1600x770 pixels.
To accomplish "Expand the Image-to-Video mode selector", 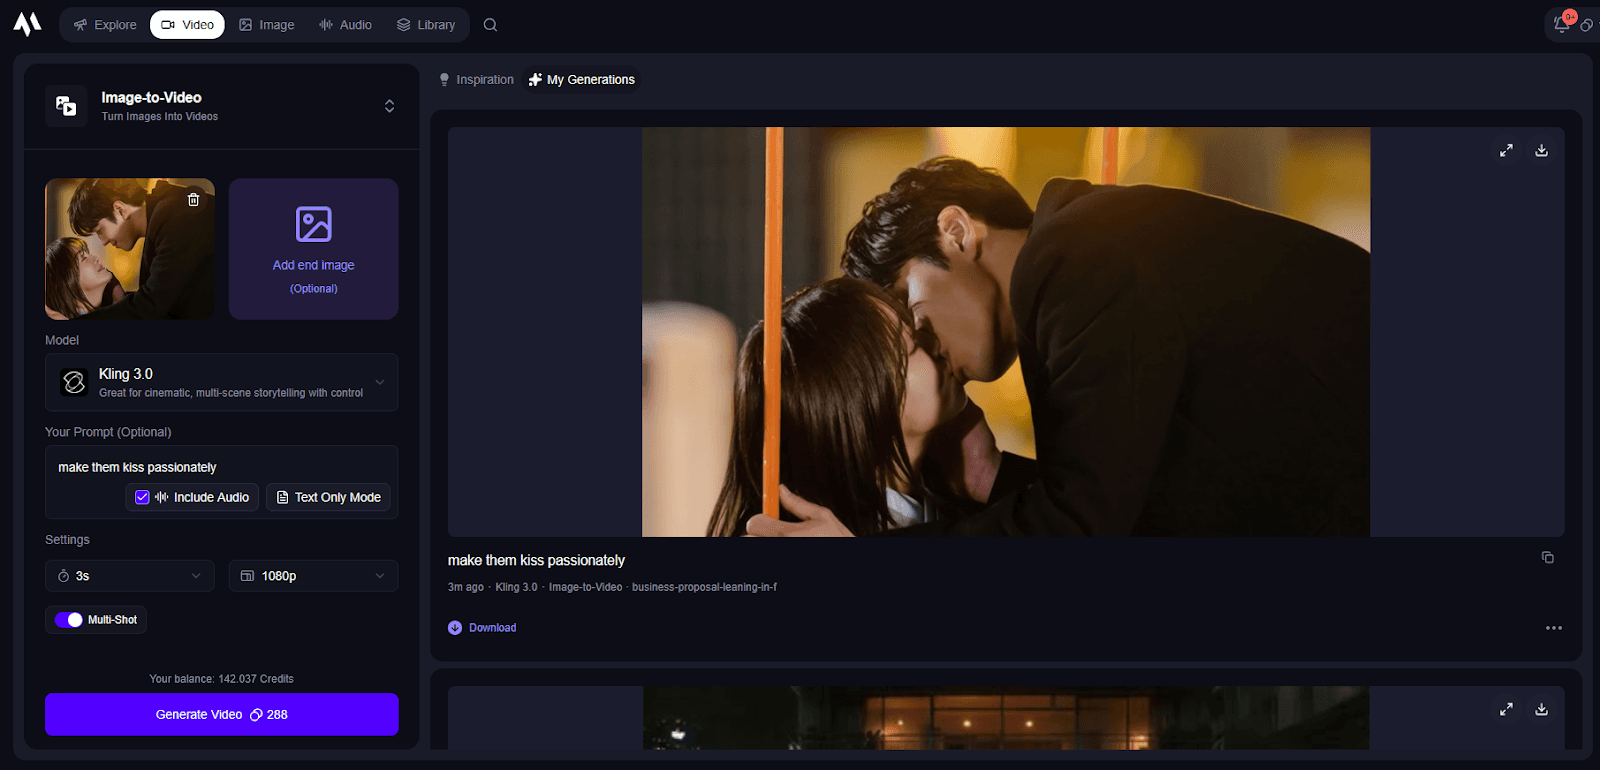I will (389, 106).
